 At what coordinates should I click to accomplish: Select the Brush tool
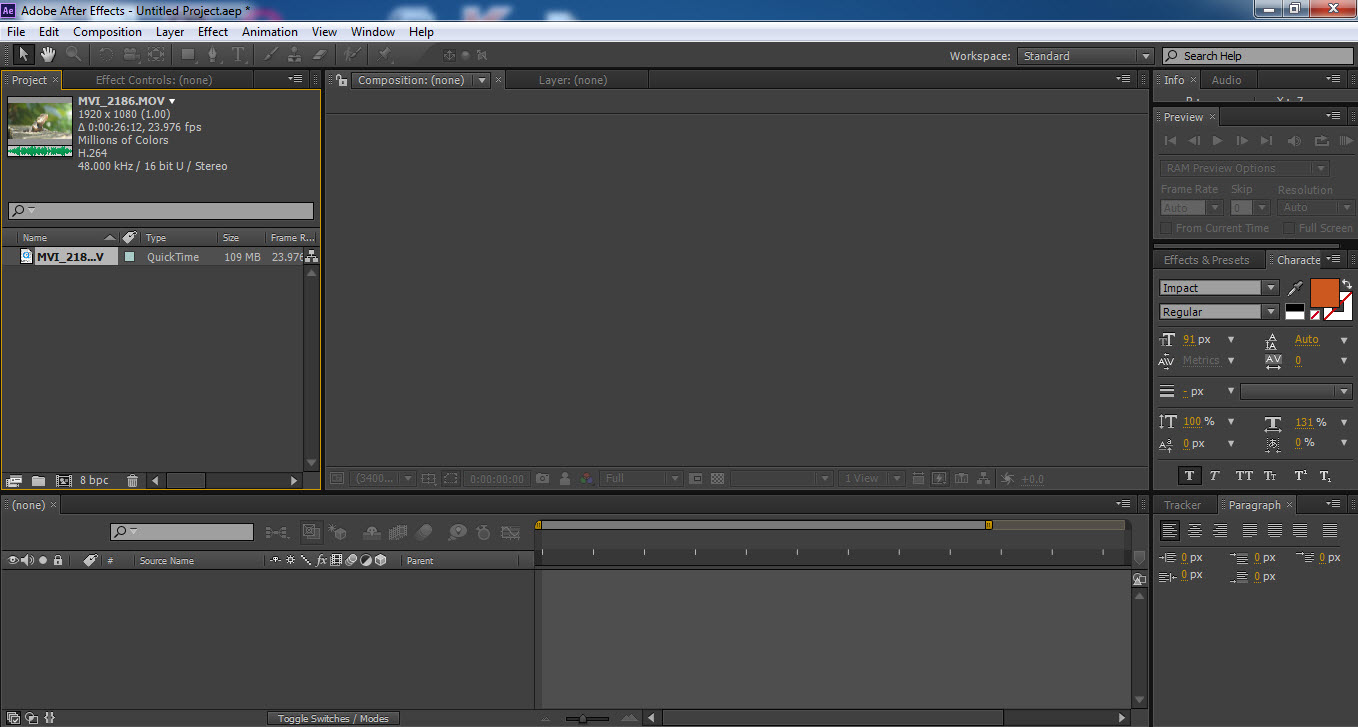point(271,55)
